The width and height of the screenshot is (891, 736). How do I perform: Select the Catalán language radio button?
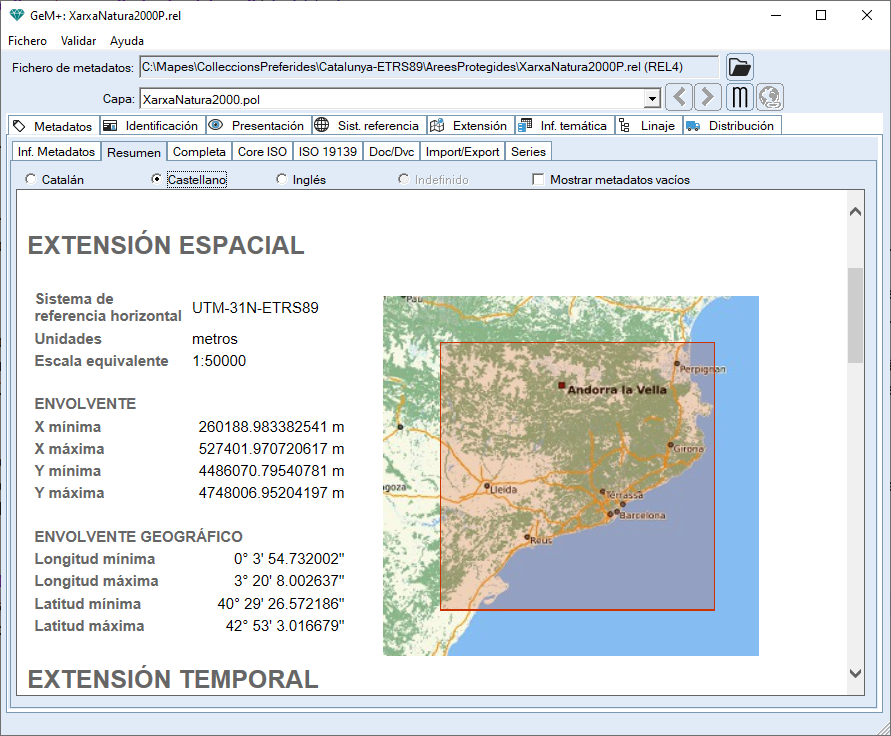31,180
